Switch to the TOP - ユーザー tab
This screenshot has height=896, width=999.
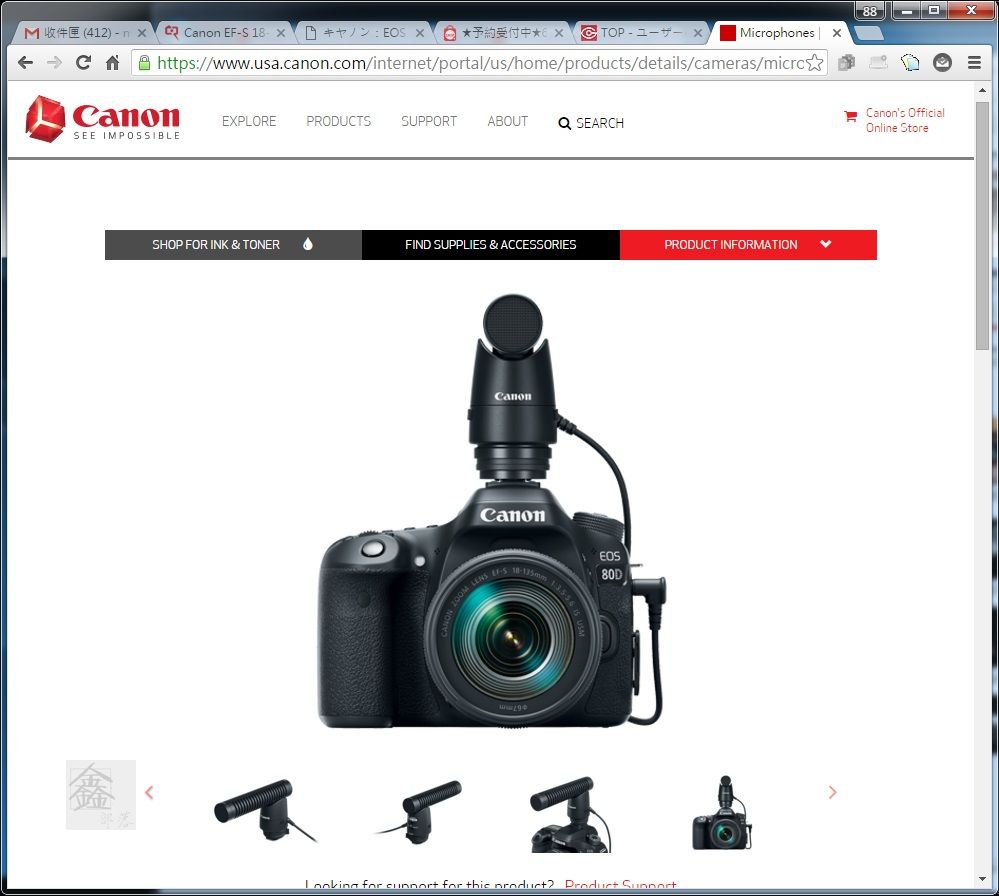(x=641, y=33)
